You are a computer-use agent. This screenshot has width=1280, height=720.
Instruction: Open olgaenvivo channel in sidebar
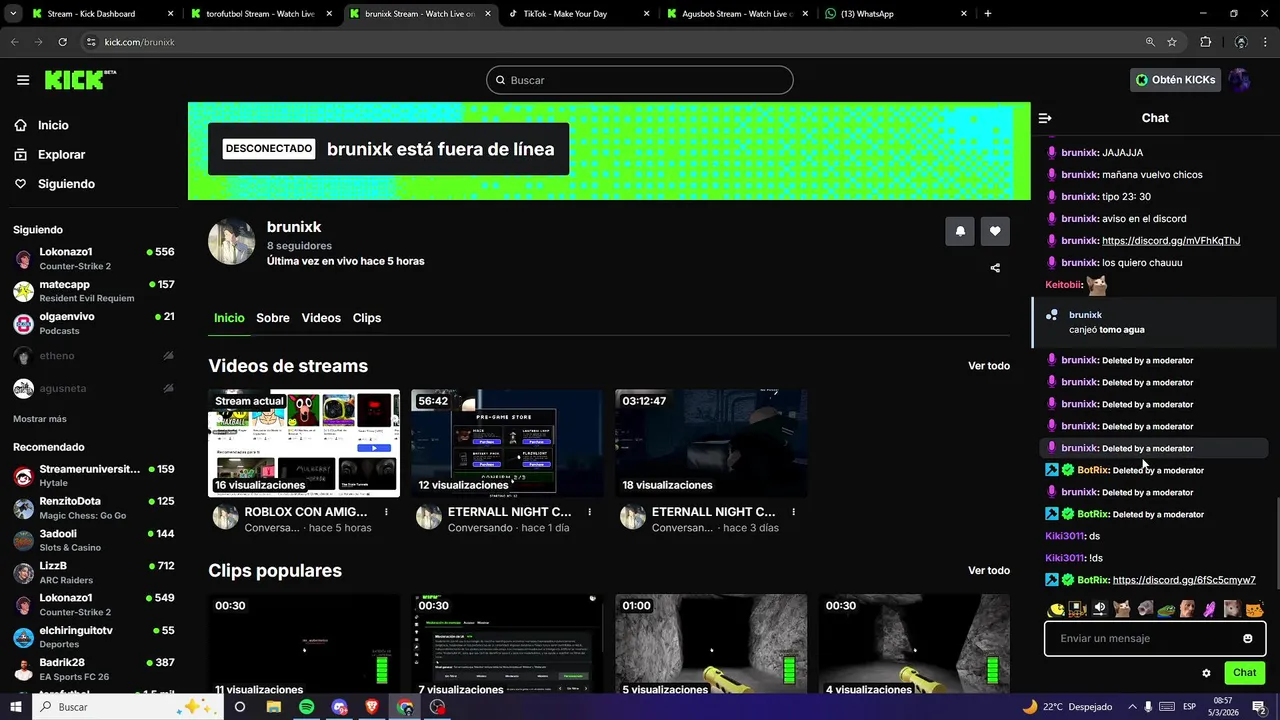tap(94, 323)
